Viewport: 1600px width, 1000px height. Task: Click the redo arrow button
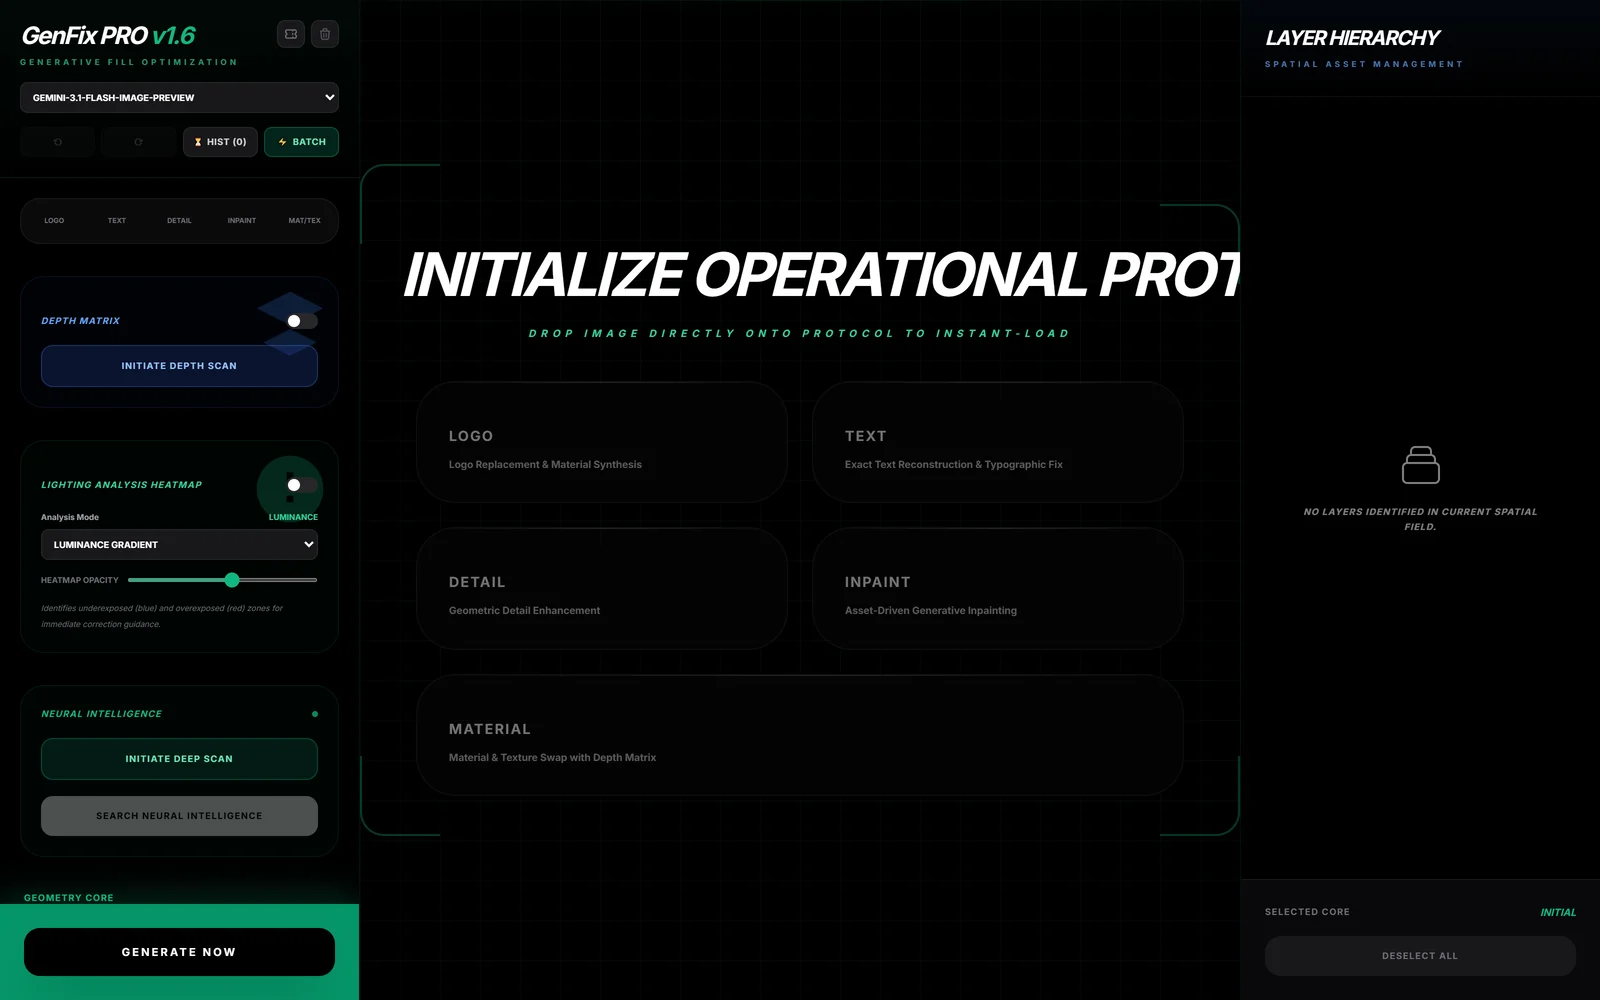coord(138,142)
